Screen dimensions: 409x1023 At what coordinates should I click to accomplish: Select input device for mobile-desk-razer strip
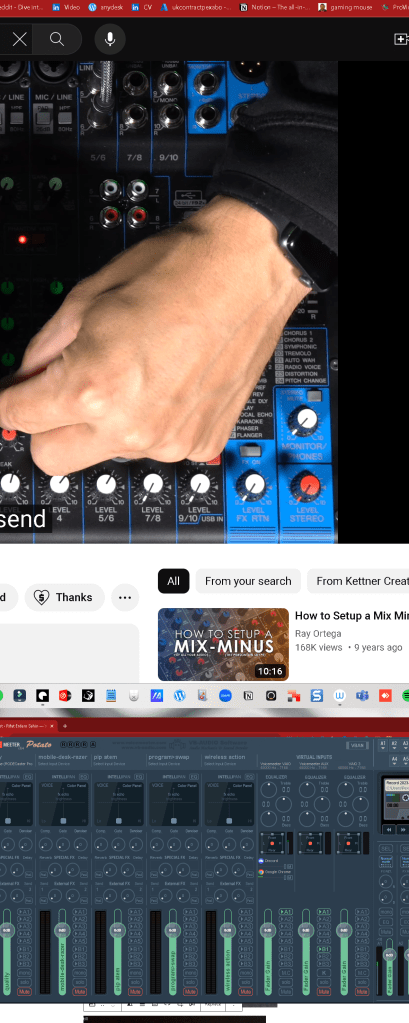[53, 763]
